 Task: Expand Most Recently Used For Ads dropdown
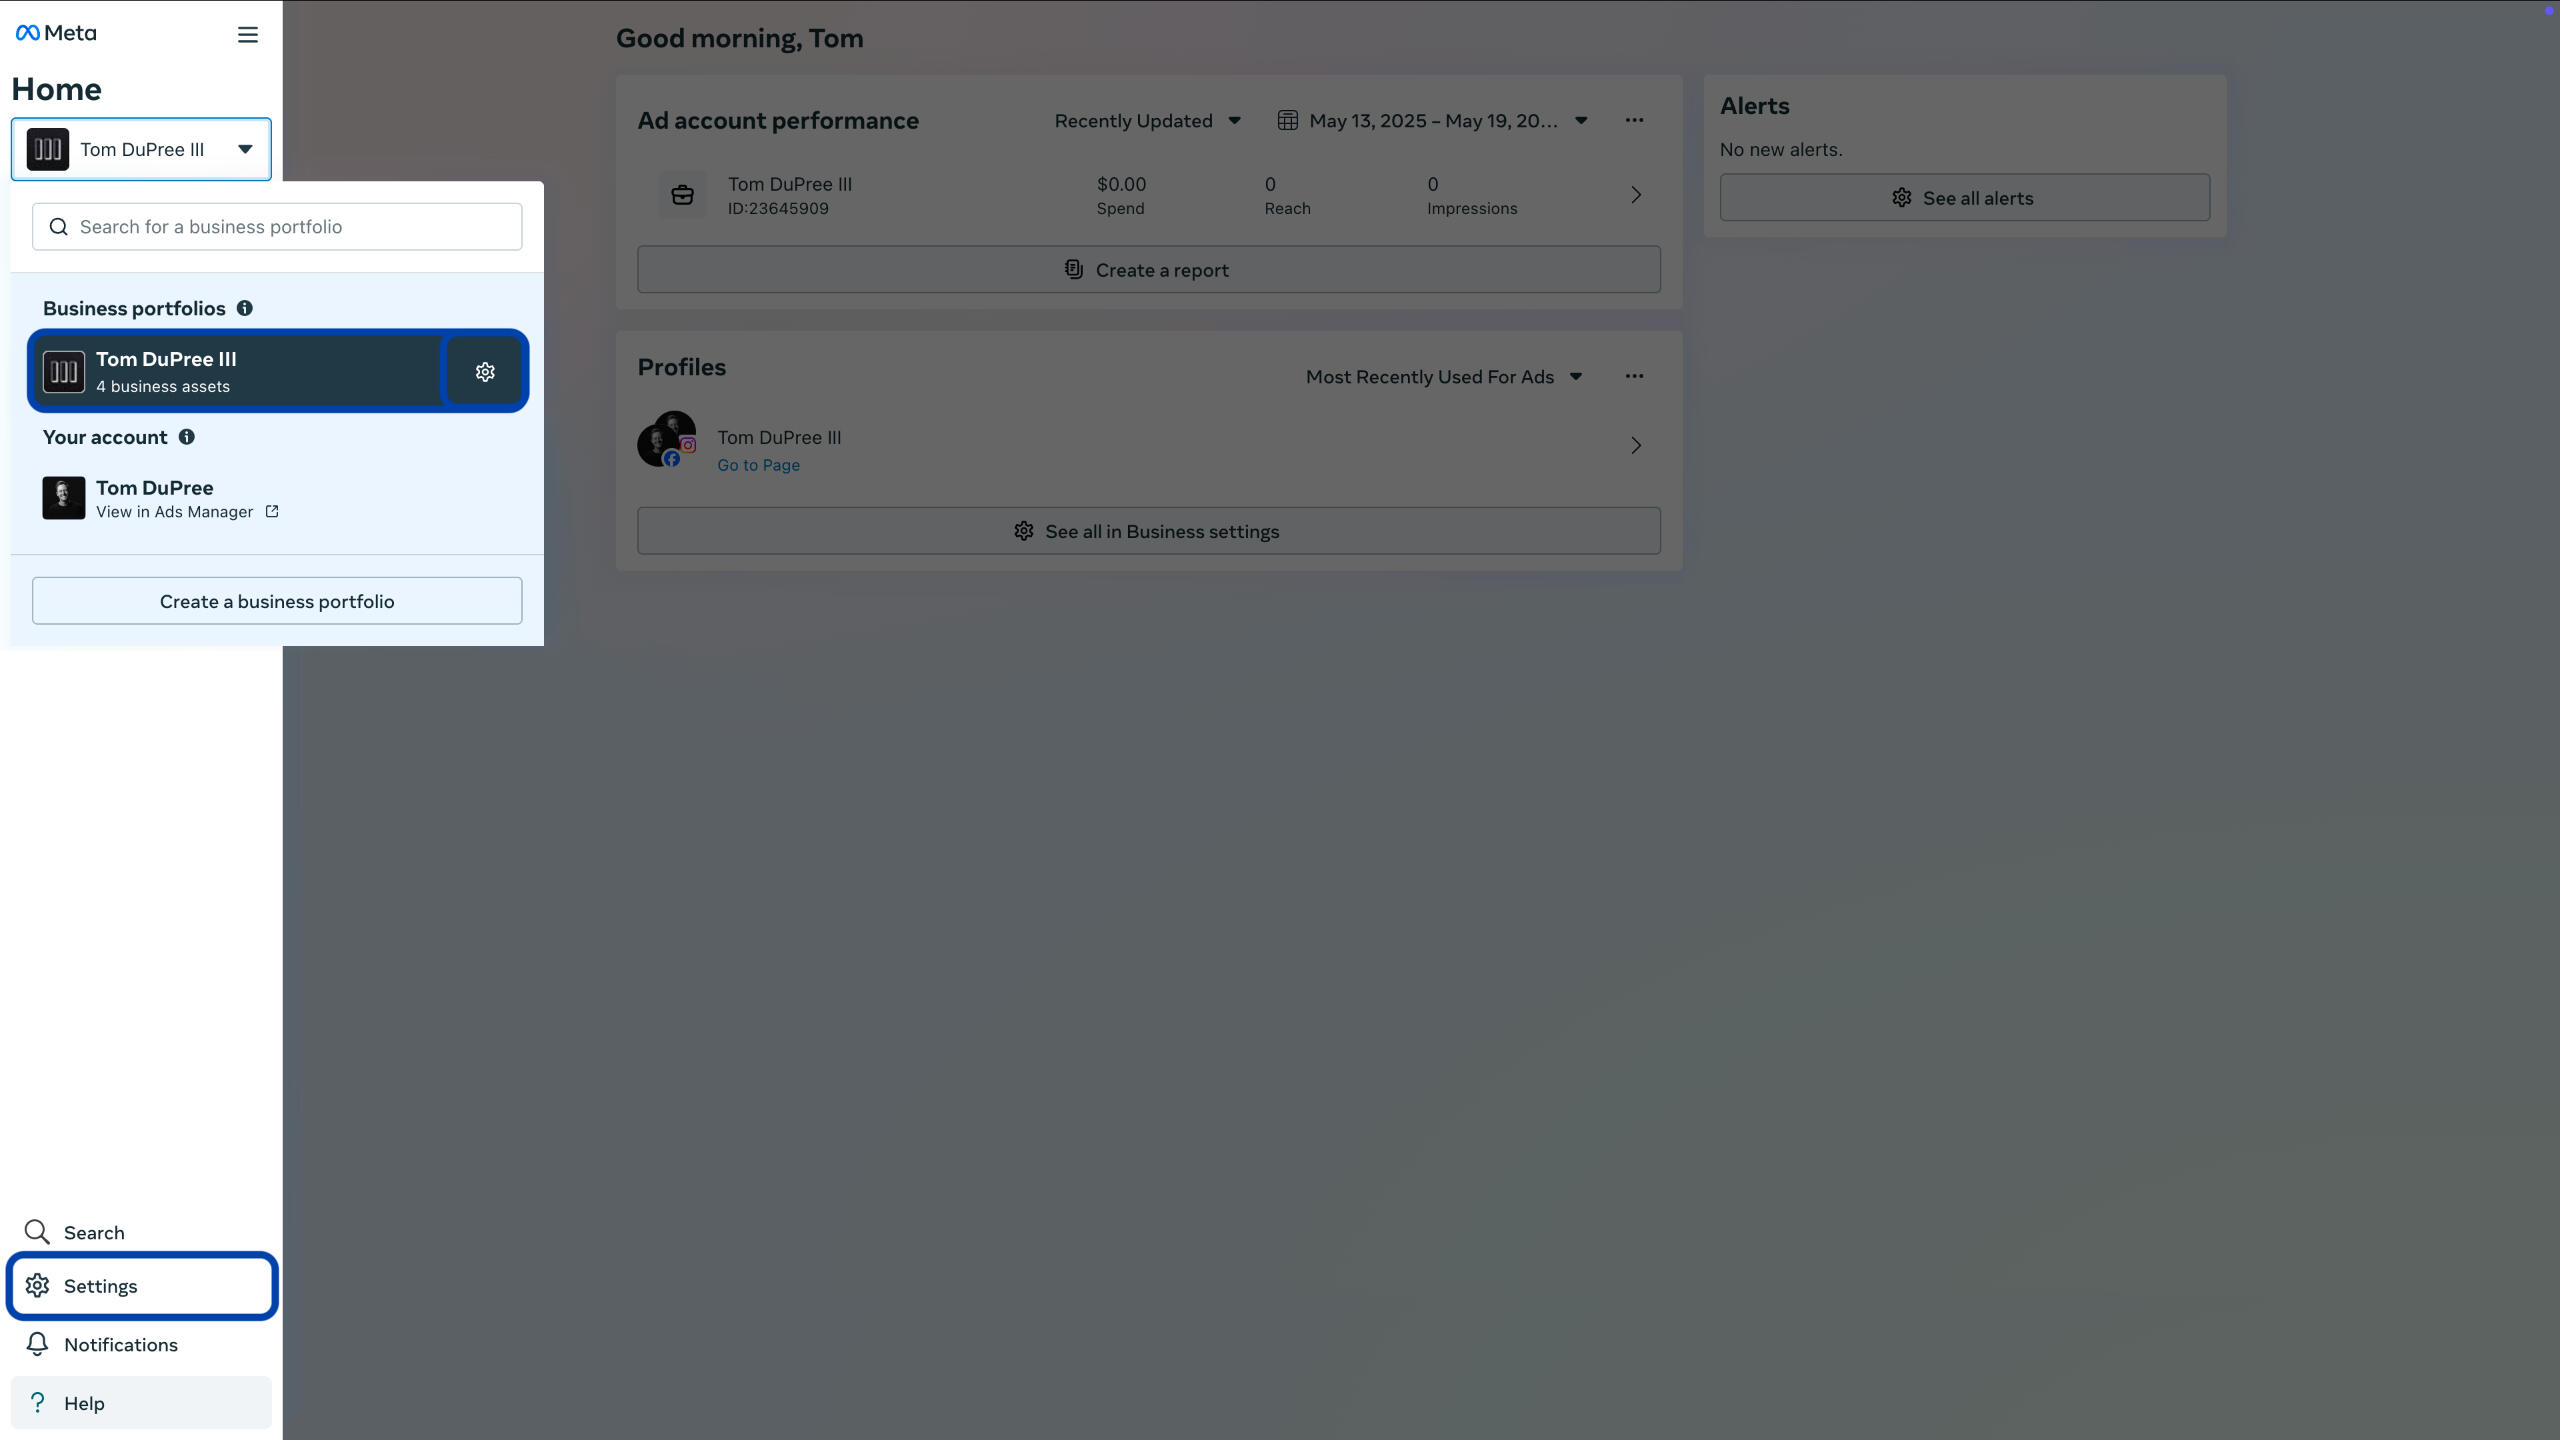[1444, 377]
